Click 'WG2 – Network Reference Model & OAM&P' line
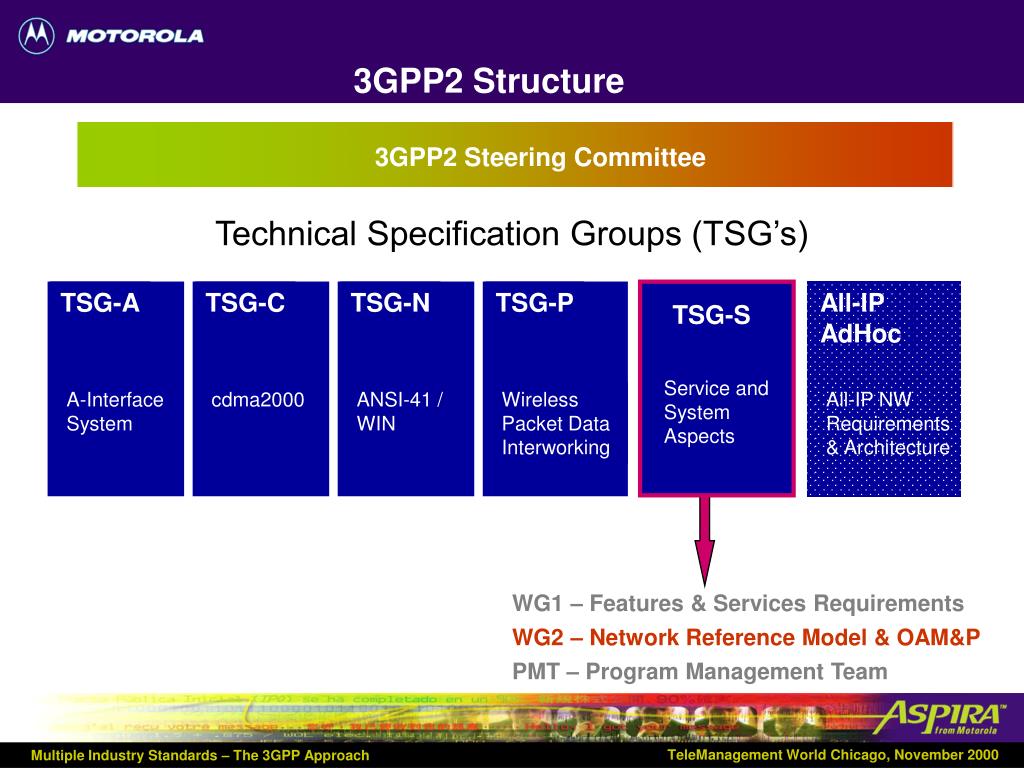The height and width of the screenshot is (768, 1024). point(746,637)
